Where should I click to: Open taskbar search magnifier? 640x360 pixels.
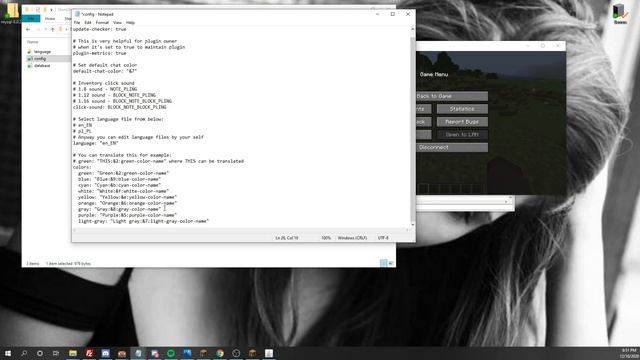click(x=24, y=353)
